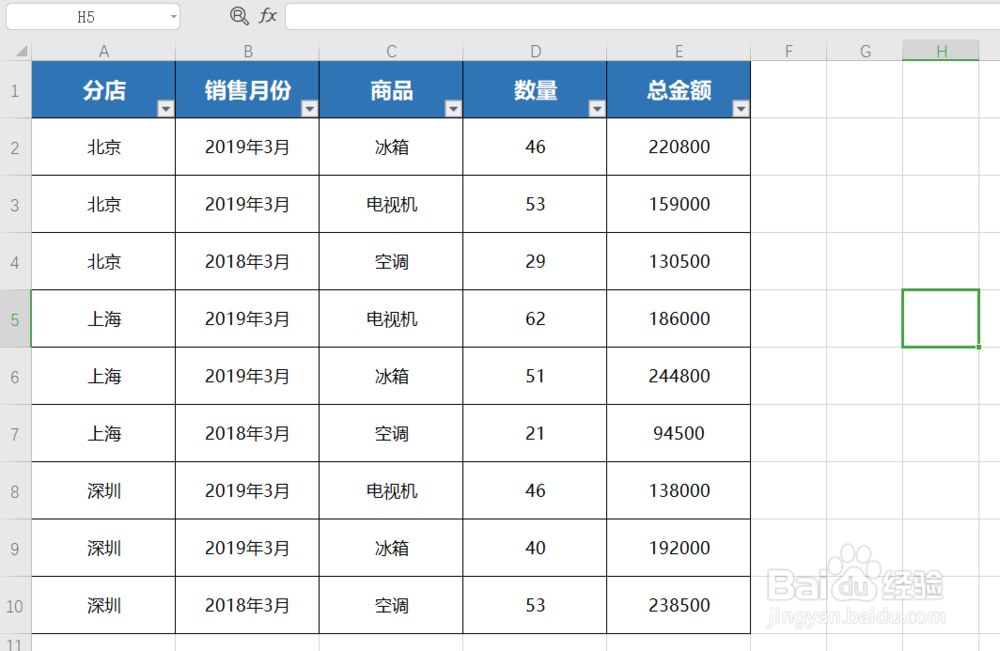Select column C header
This screenshot has height=651, width=1000.
point(391,51)
